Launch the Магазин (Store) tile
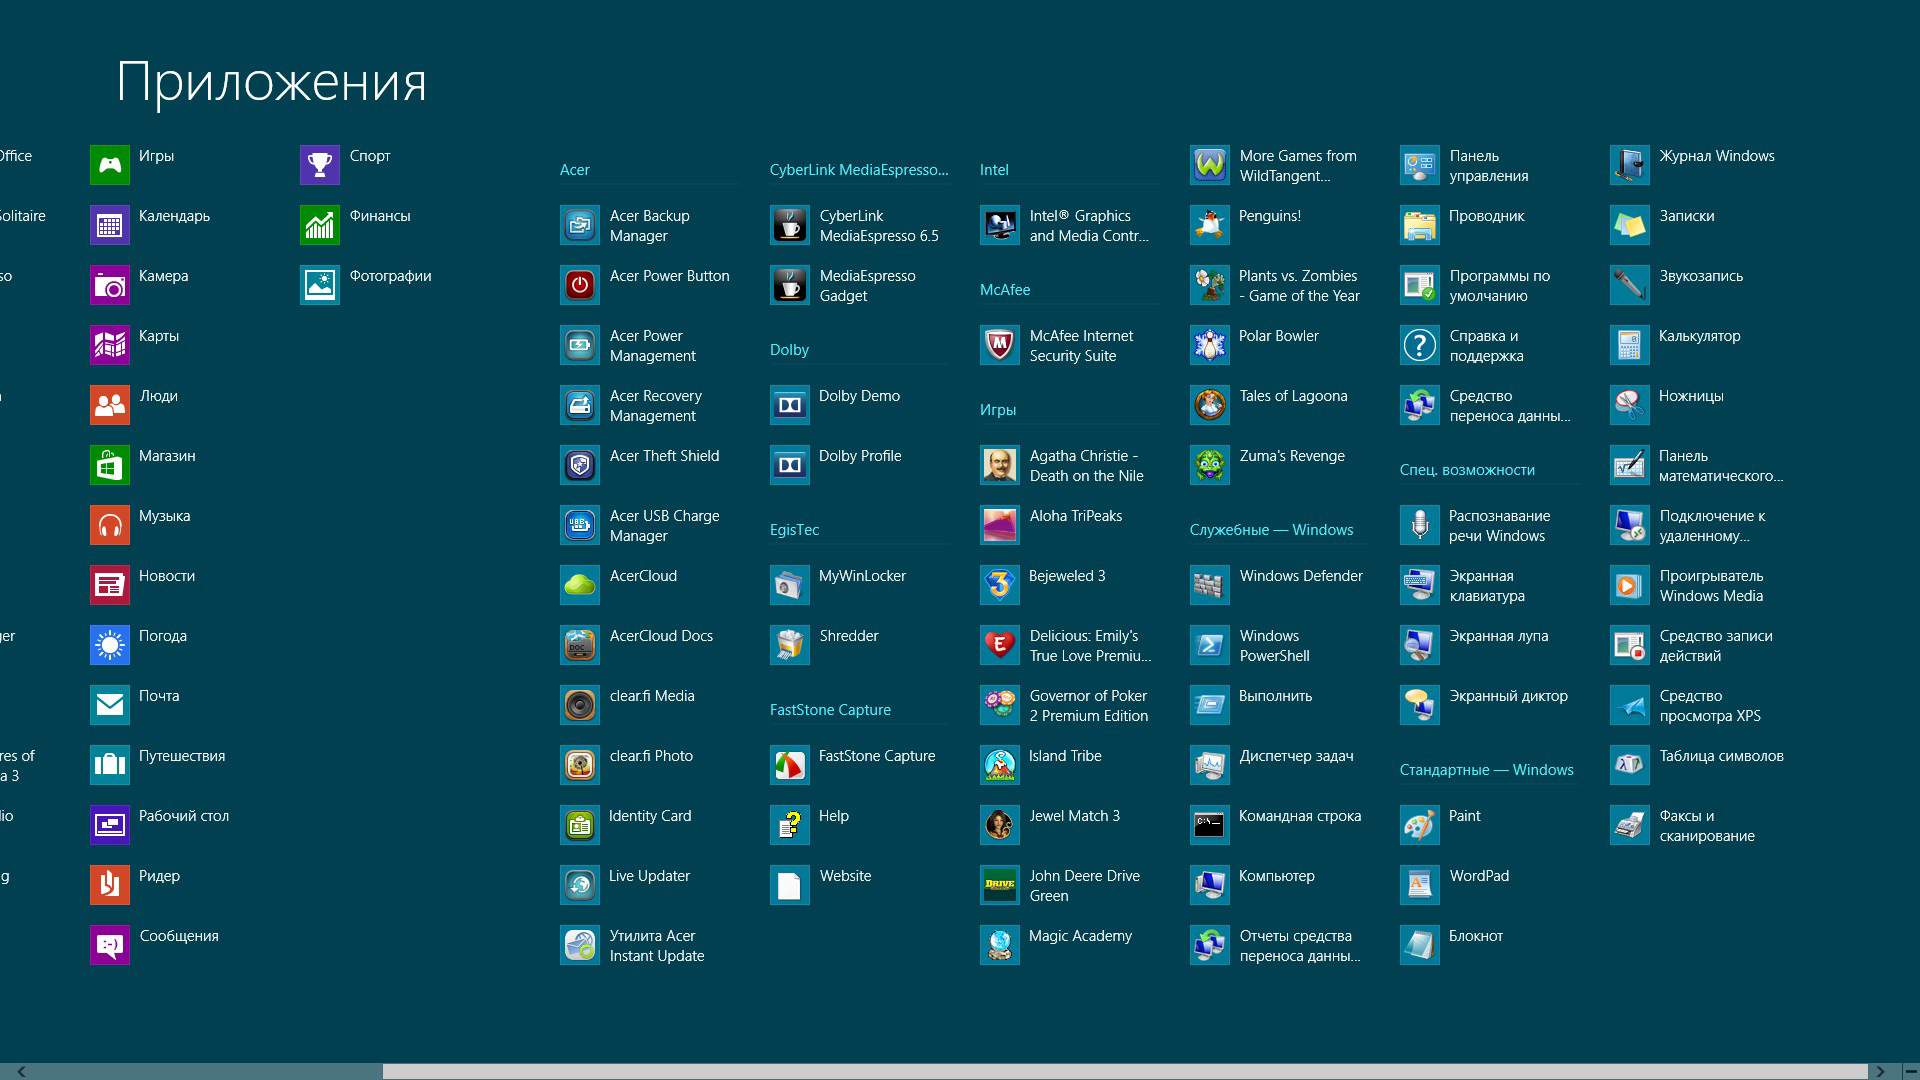 110,465
